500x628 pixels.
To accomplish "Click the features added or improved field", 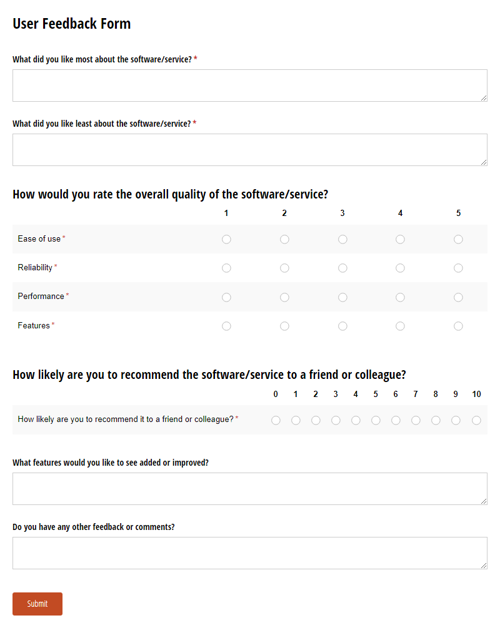I will pos(250,489).
